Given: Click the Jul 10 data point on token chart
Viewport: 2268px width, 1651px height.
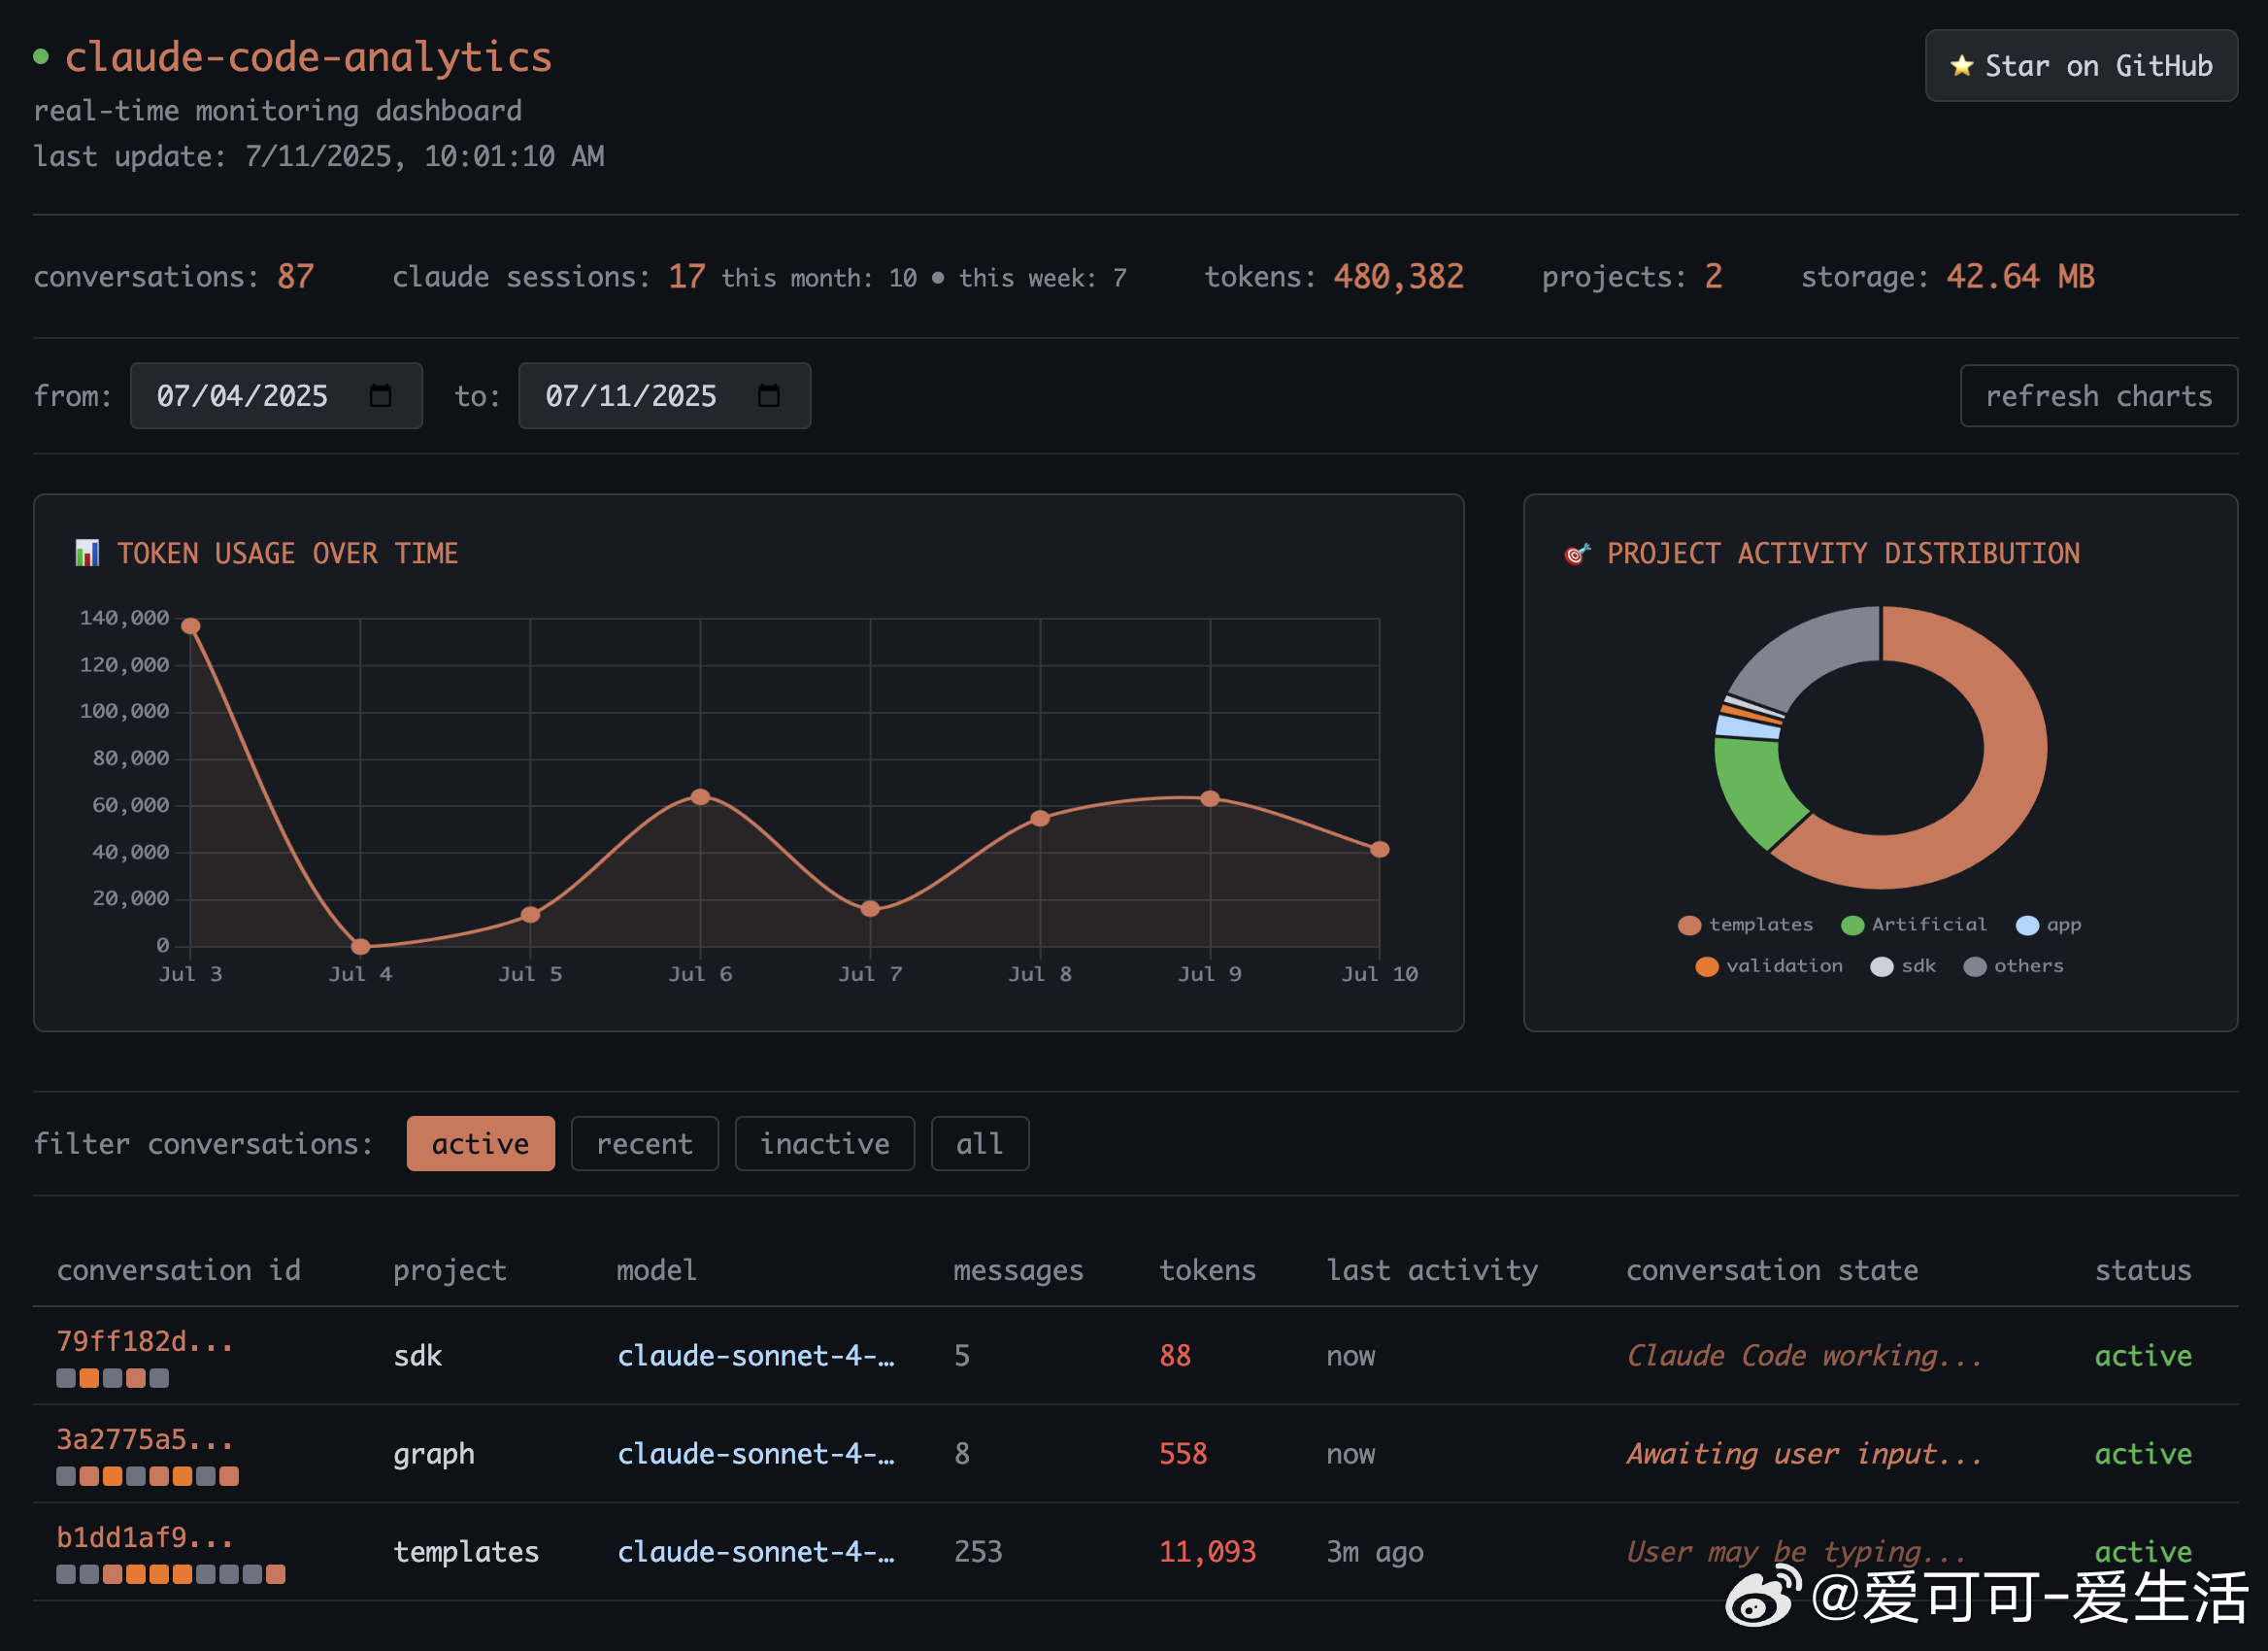Looking at the screenshot, I should (1380, 849).
